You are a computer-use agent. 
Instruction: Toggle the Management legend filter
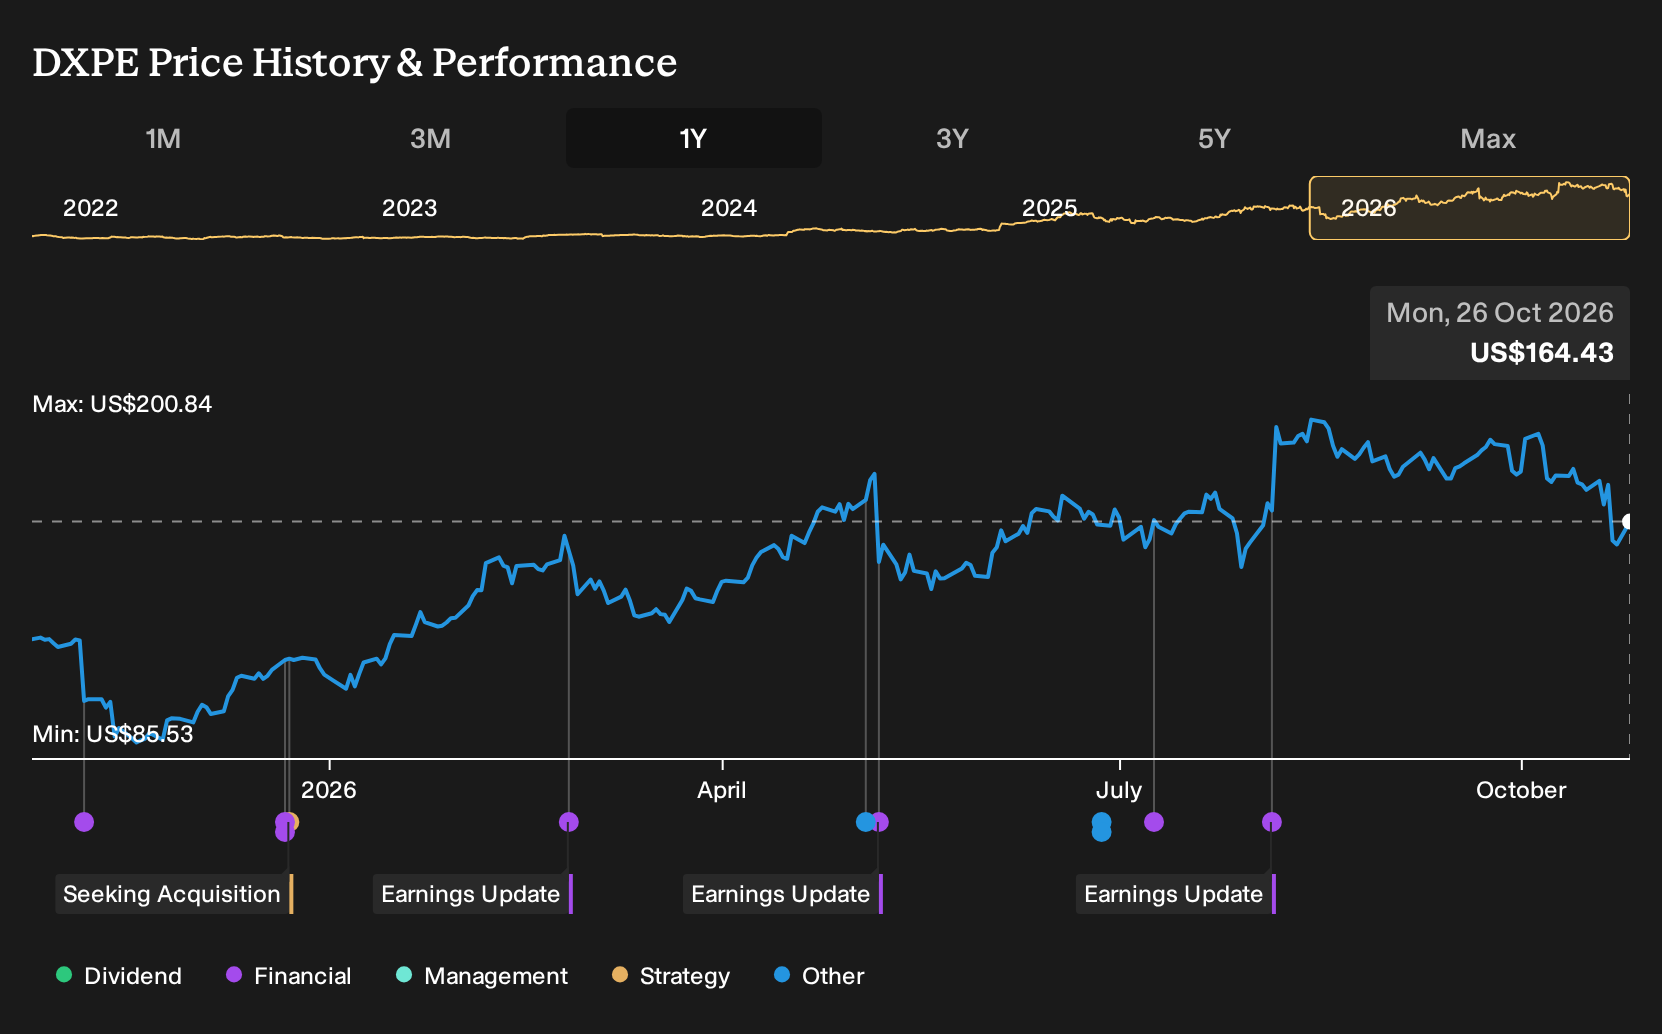482,976
